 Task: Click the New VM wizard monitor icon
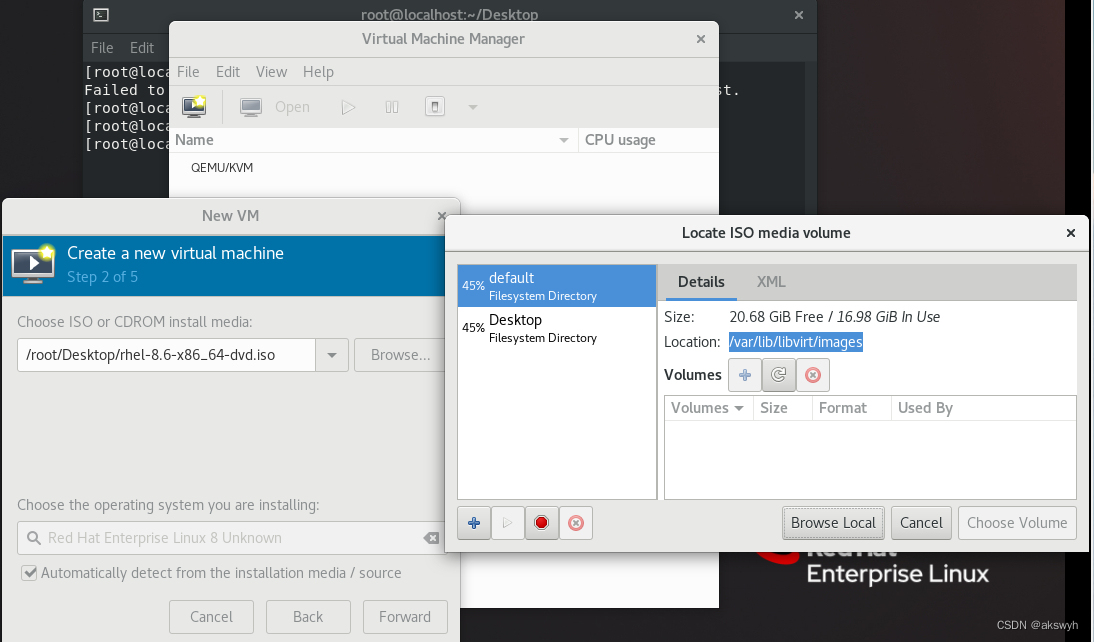(x=33, y=264)
